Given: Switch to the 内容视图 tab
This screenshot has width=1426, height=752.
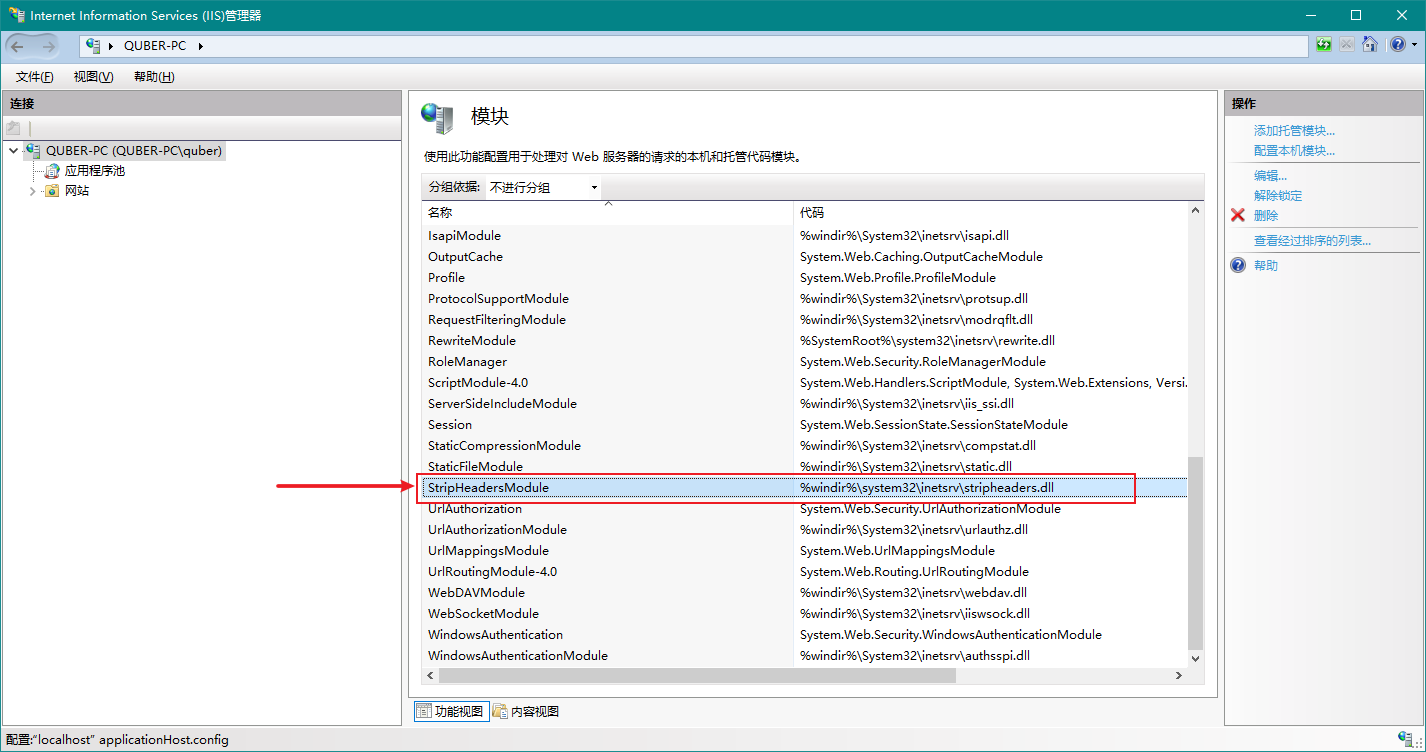Looking at the screenshot, I should point(526,712).
